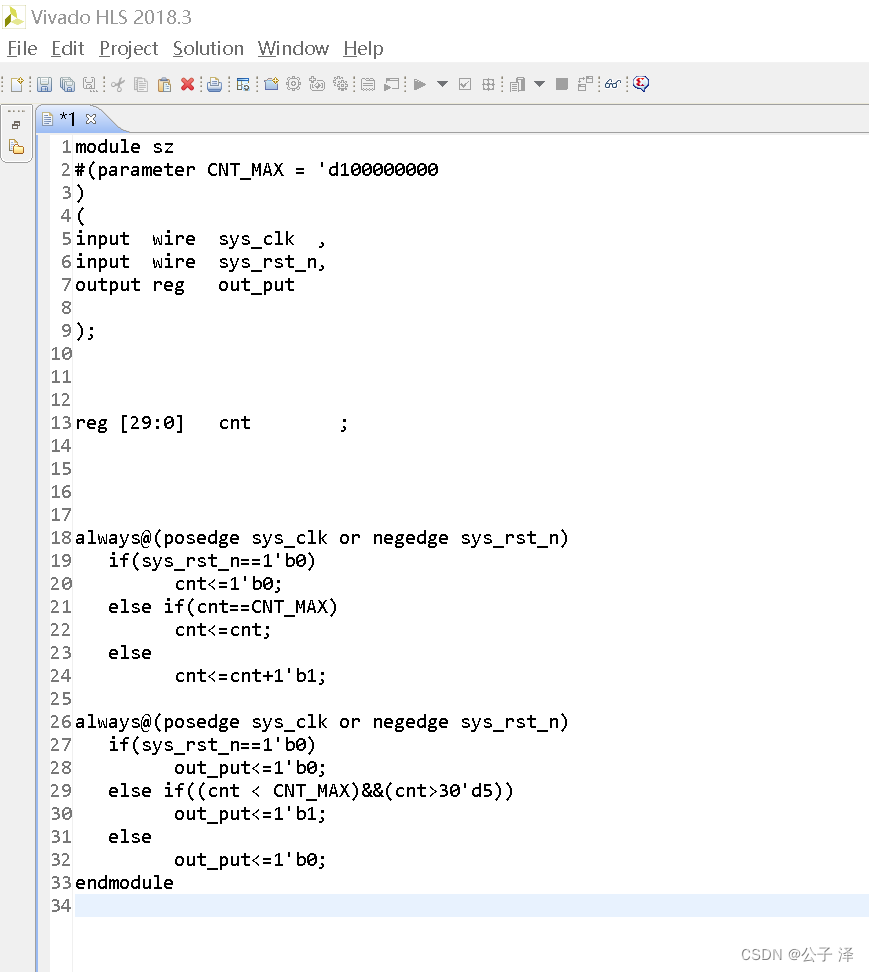Viewport: 869px width, 972px height.
Task: Click the New File toolbar icon
Action: coord(17,84)
